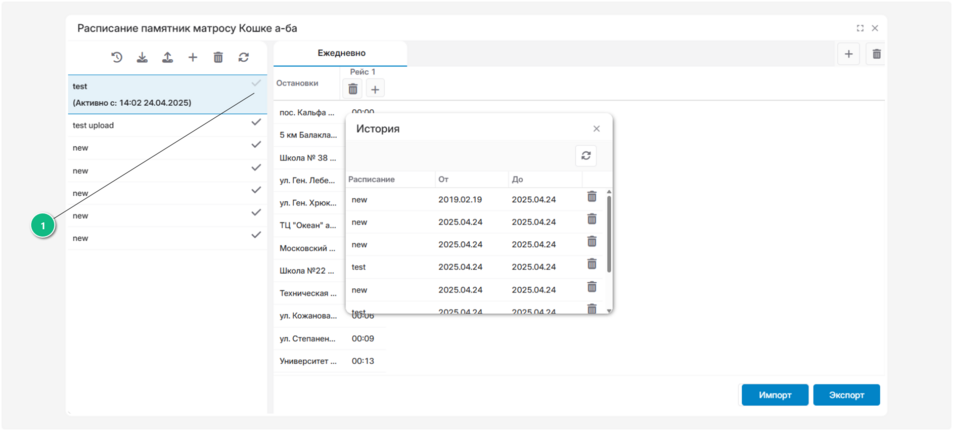Close the История popup
This screenshot has height=431, width=953.
(597, 129)
